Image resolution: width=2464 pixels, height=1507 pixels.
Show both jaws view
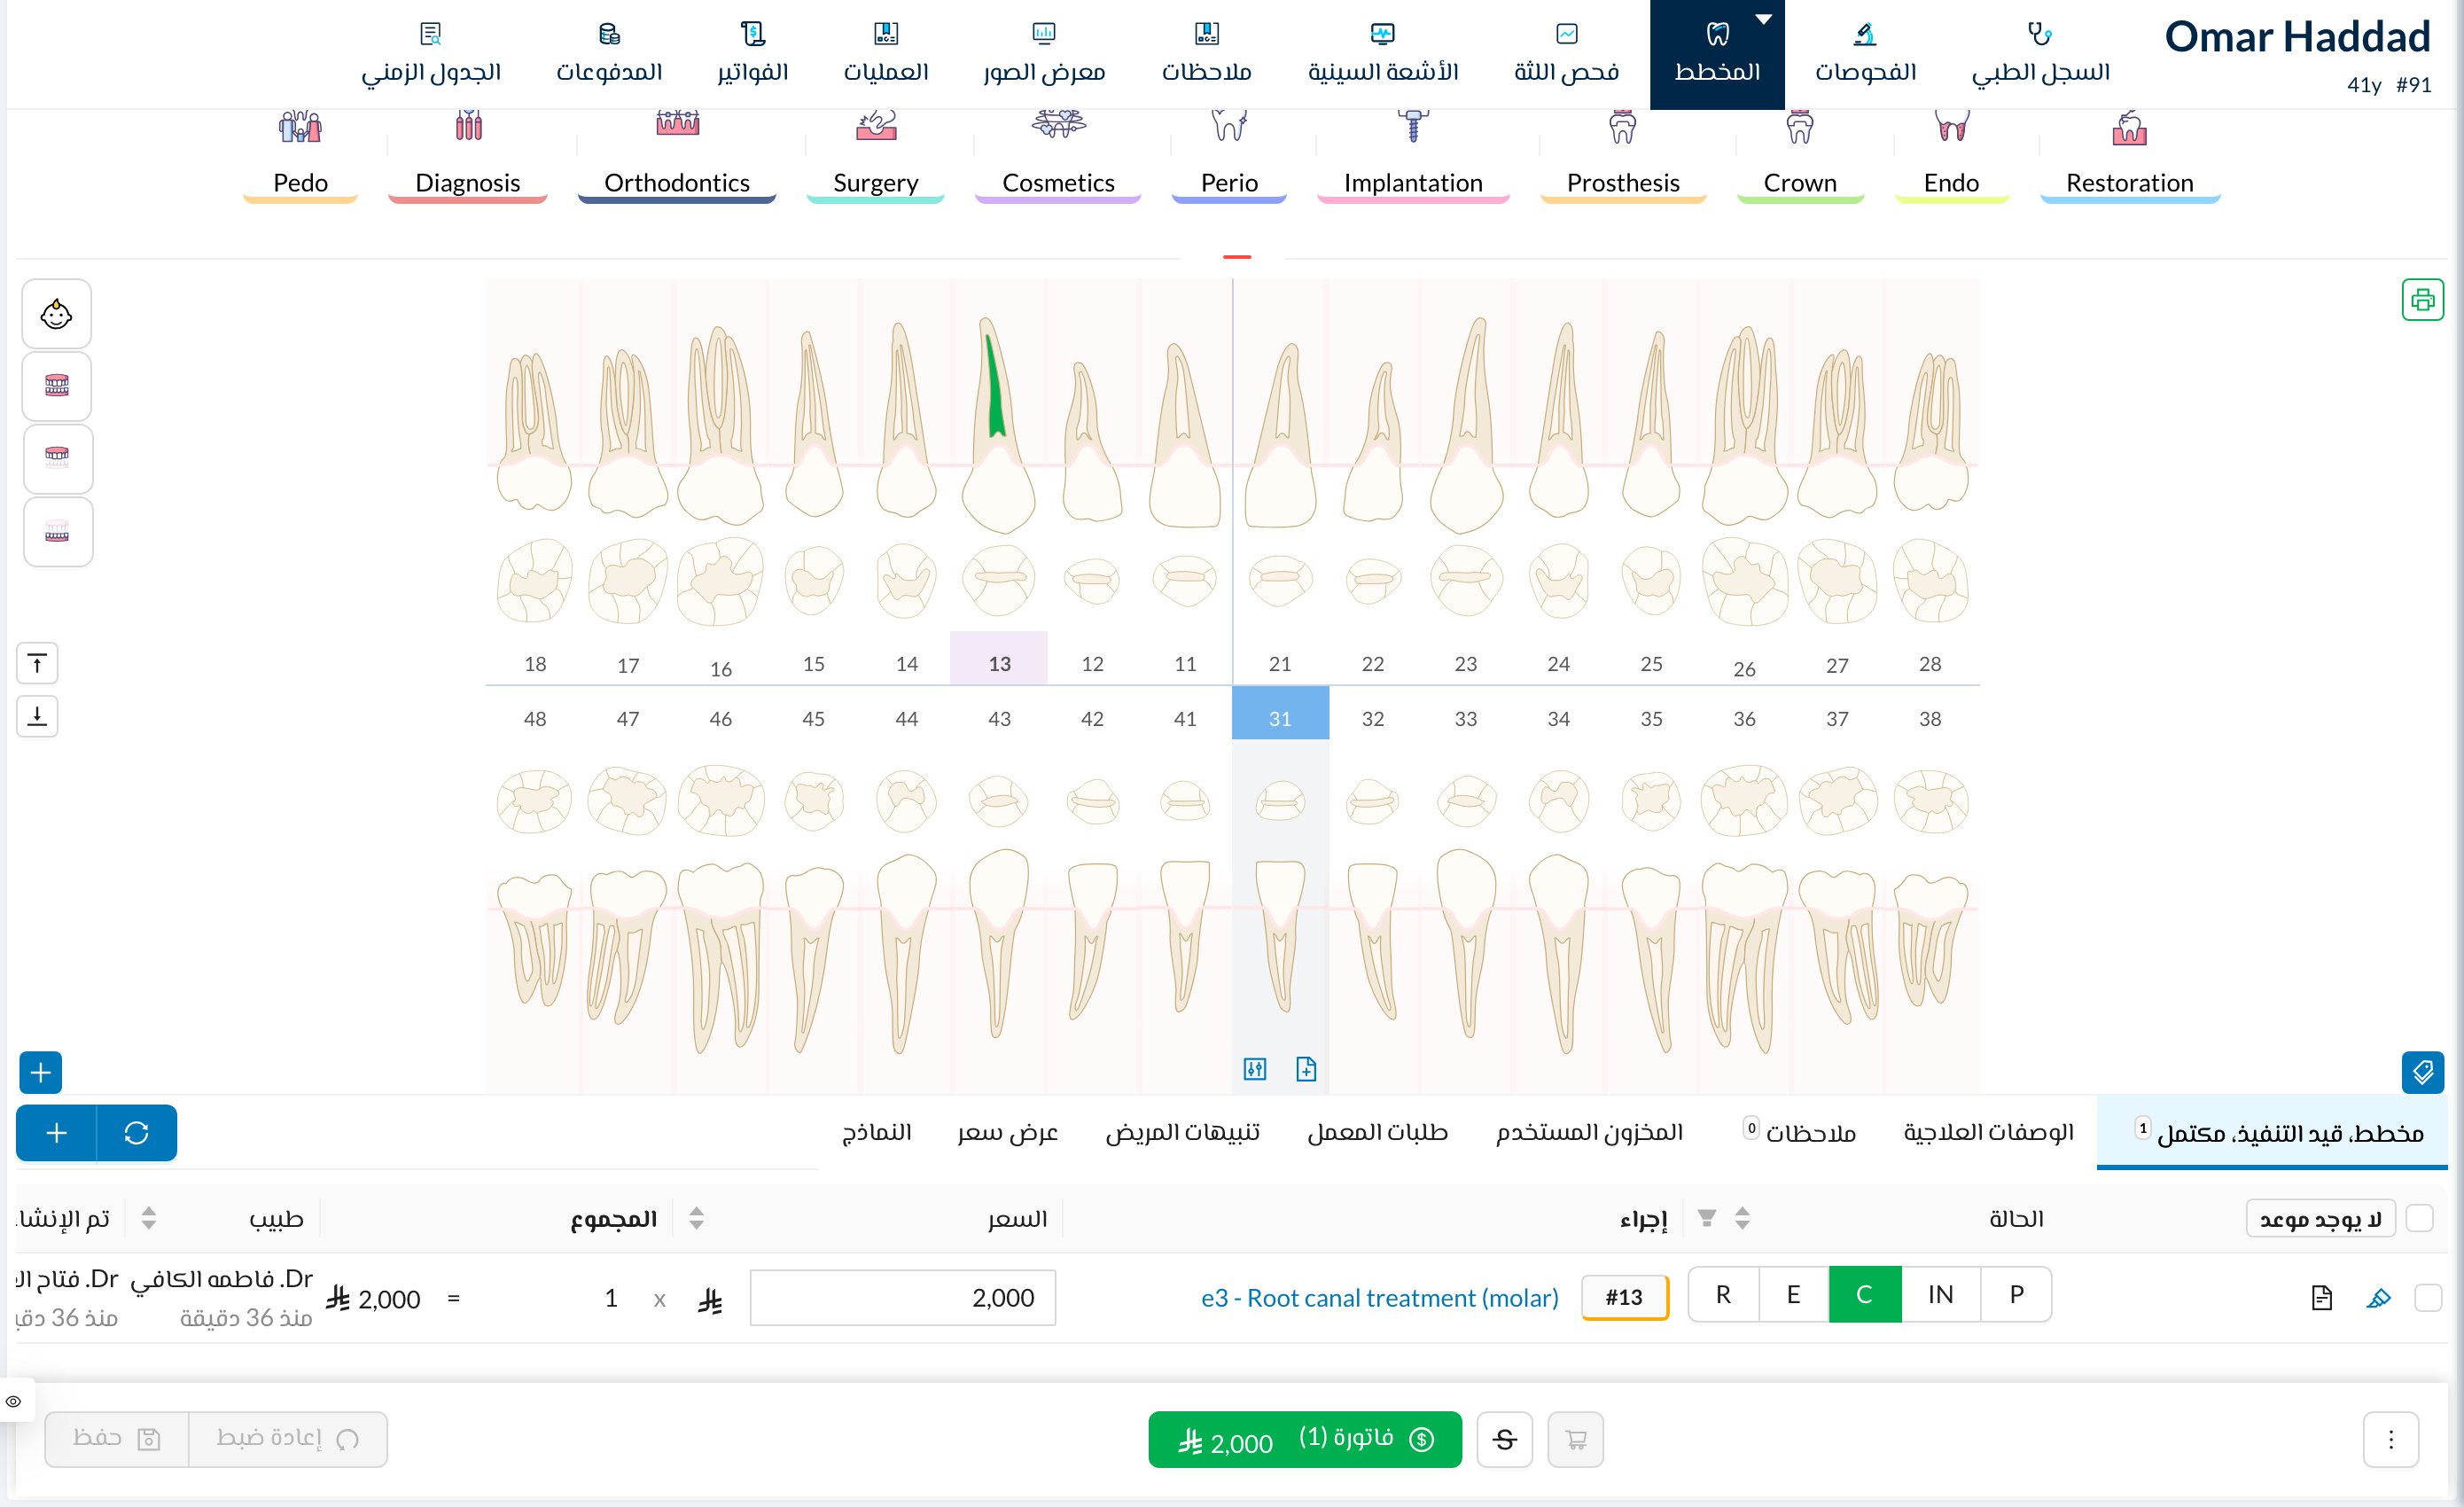tap(57, 386)
